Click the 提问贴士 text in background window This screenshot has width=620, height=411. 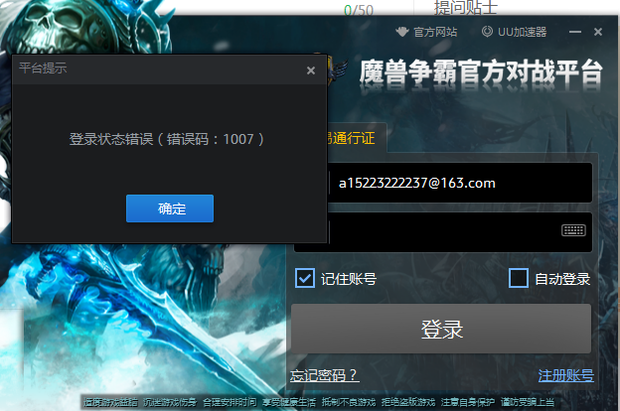pos(465,8)
